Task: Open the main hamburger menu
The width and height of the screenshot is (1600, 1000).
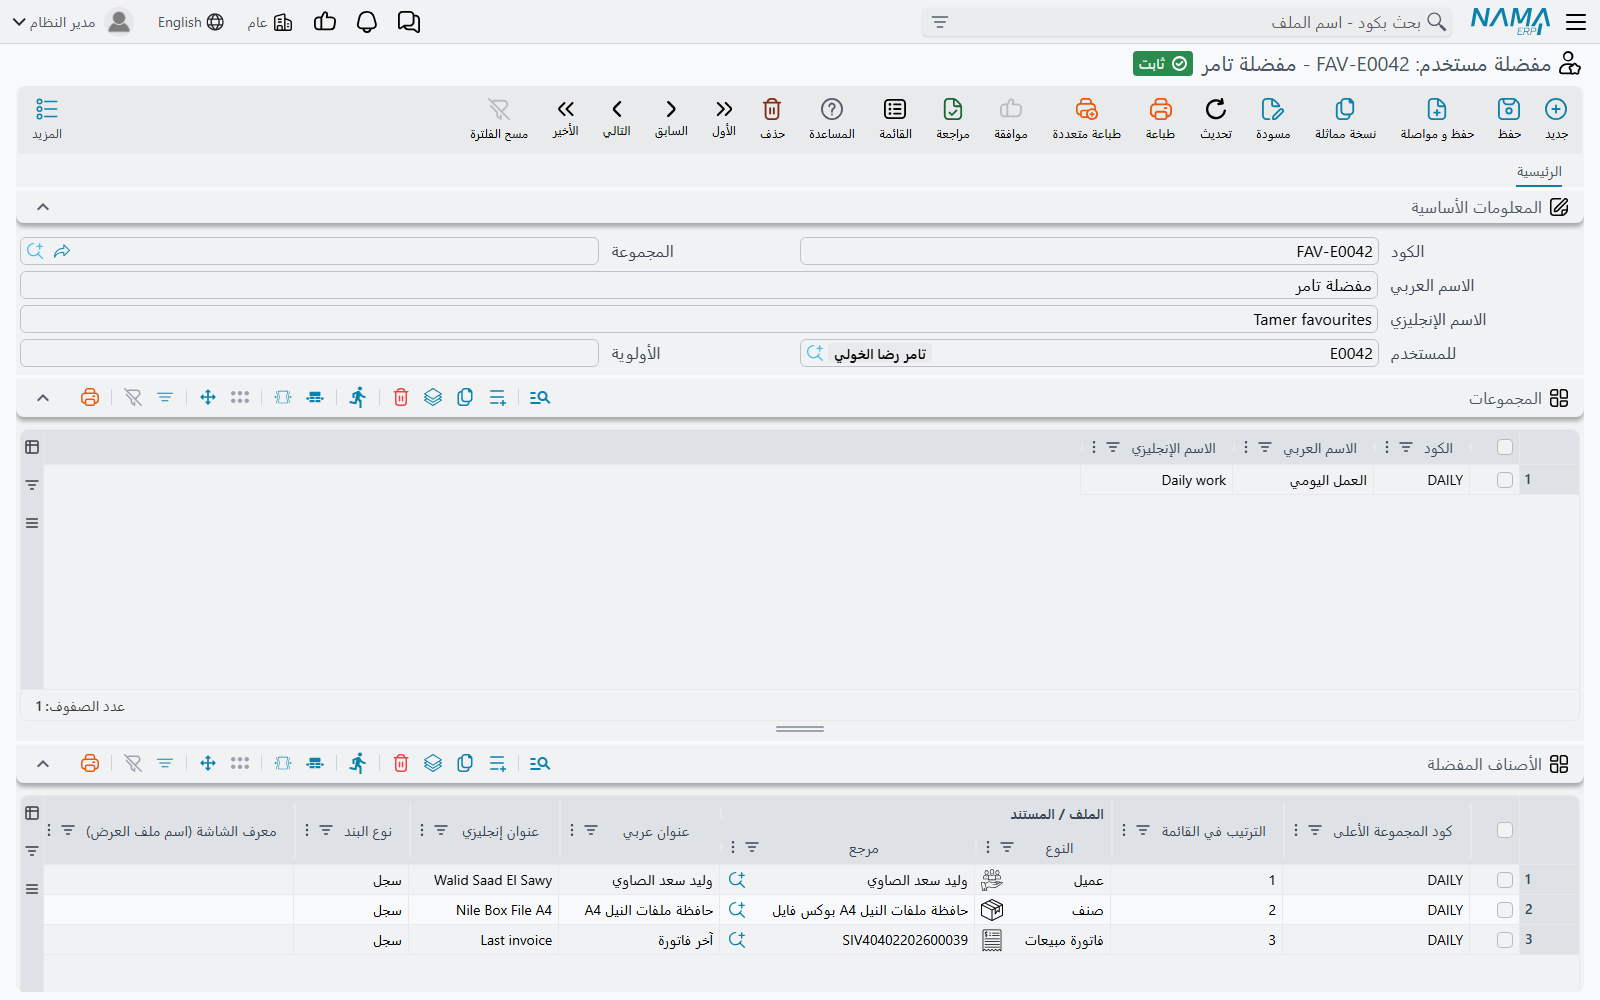Action: point(1576,22)
